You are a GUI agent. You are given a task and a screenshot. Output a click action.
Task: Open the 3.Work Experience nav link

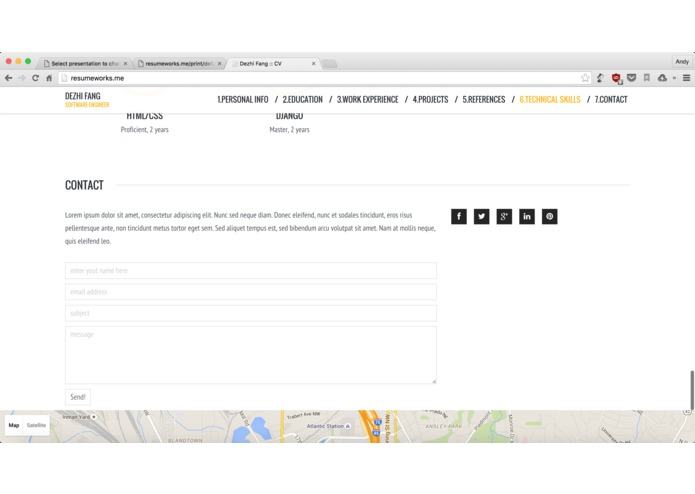tap(367, 100)
